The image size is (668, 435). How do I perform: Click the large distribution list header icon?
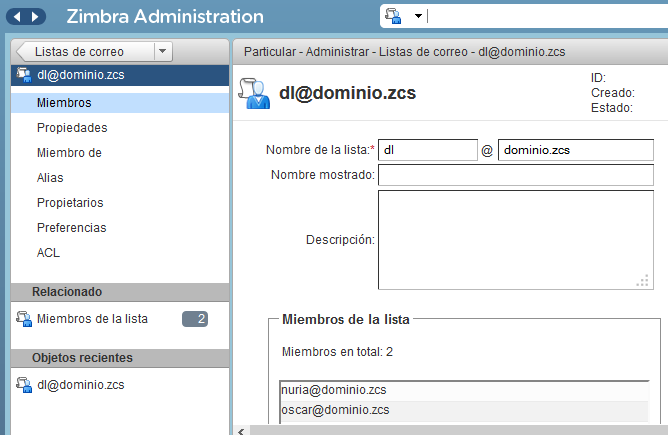pos(254,93)
